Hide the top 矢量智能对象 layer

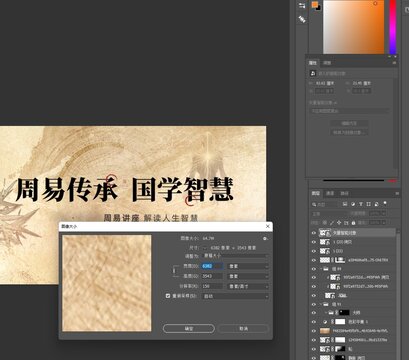click(314, 233)
